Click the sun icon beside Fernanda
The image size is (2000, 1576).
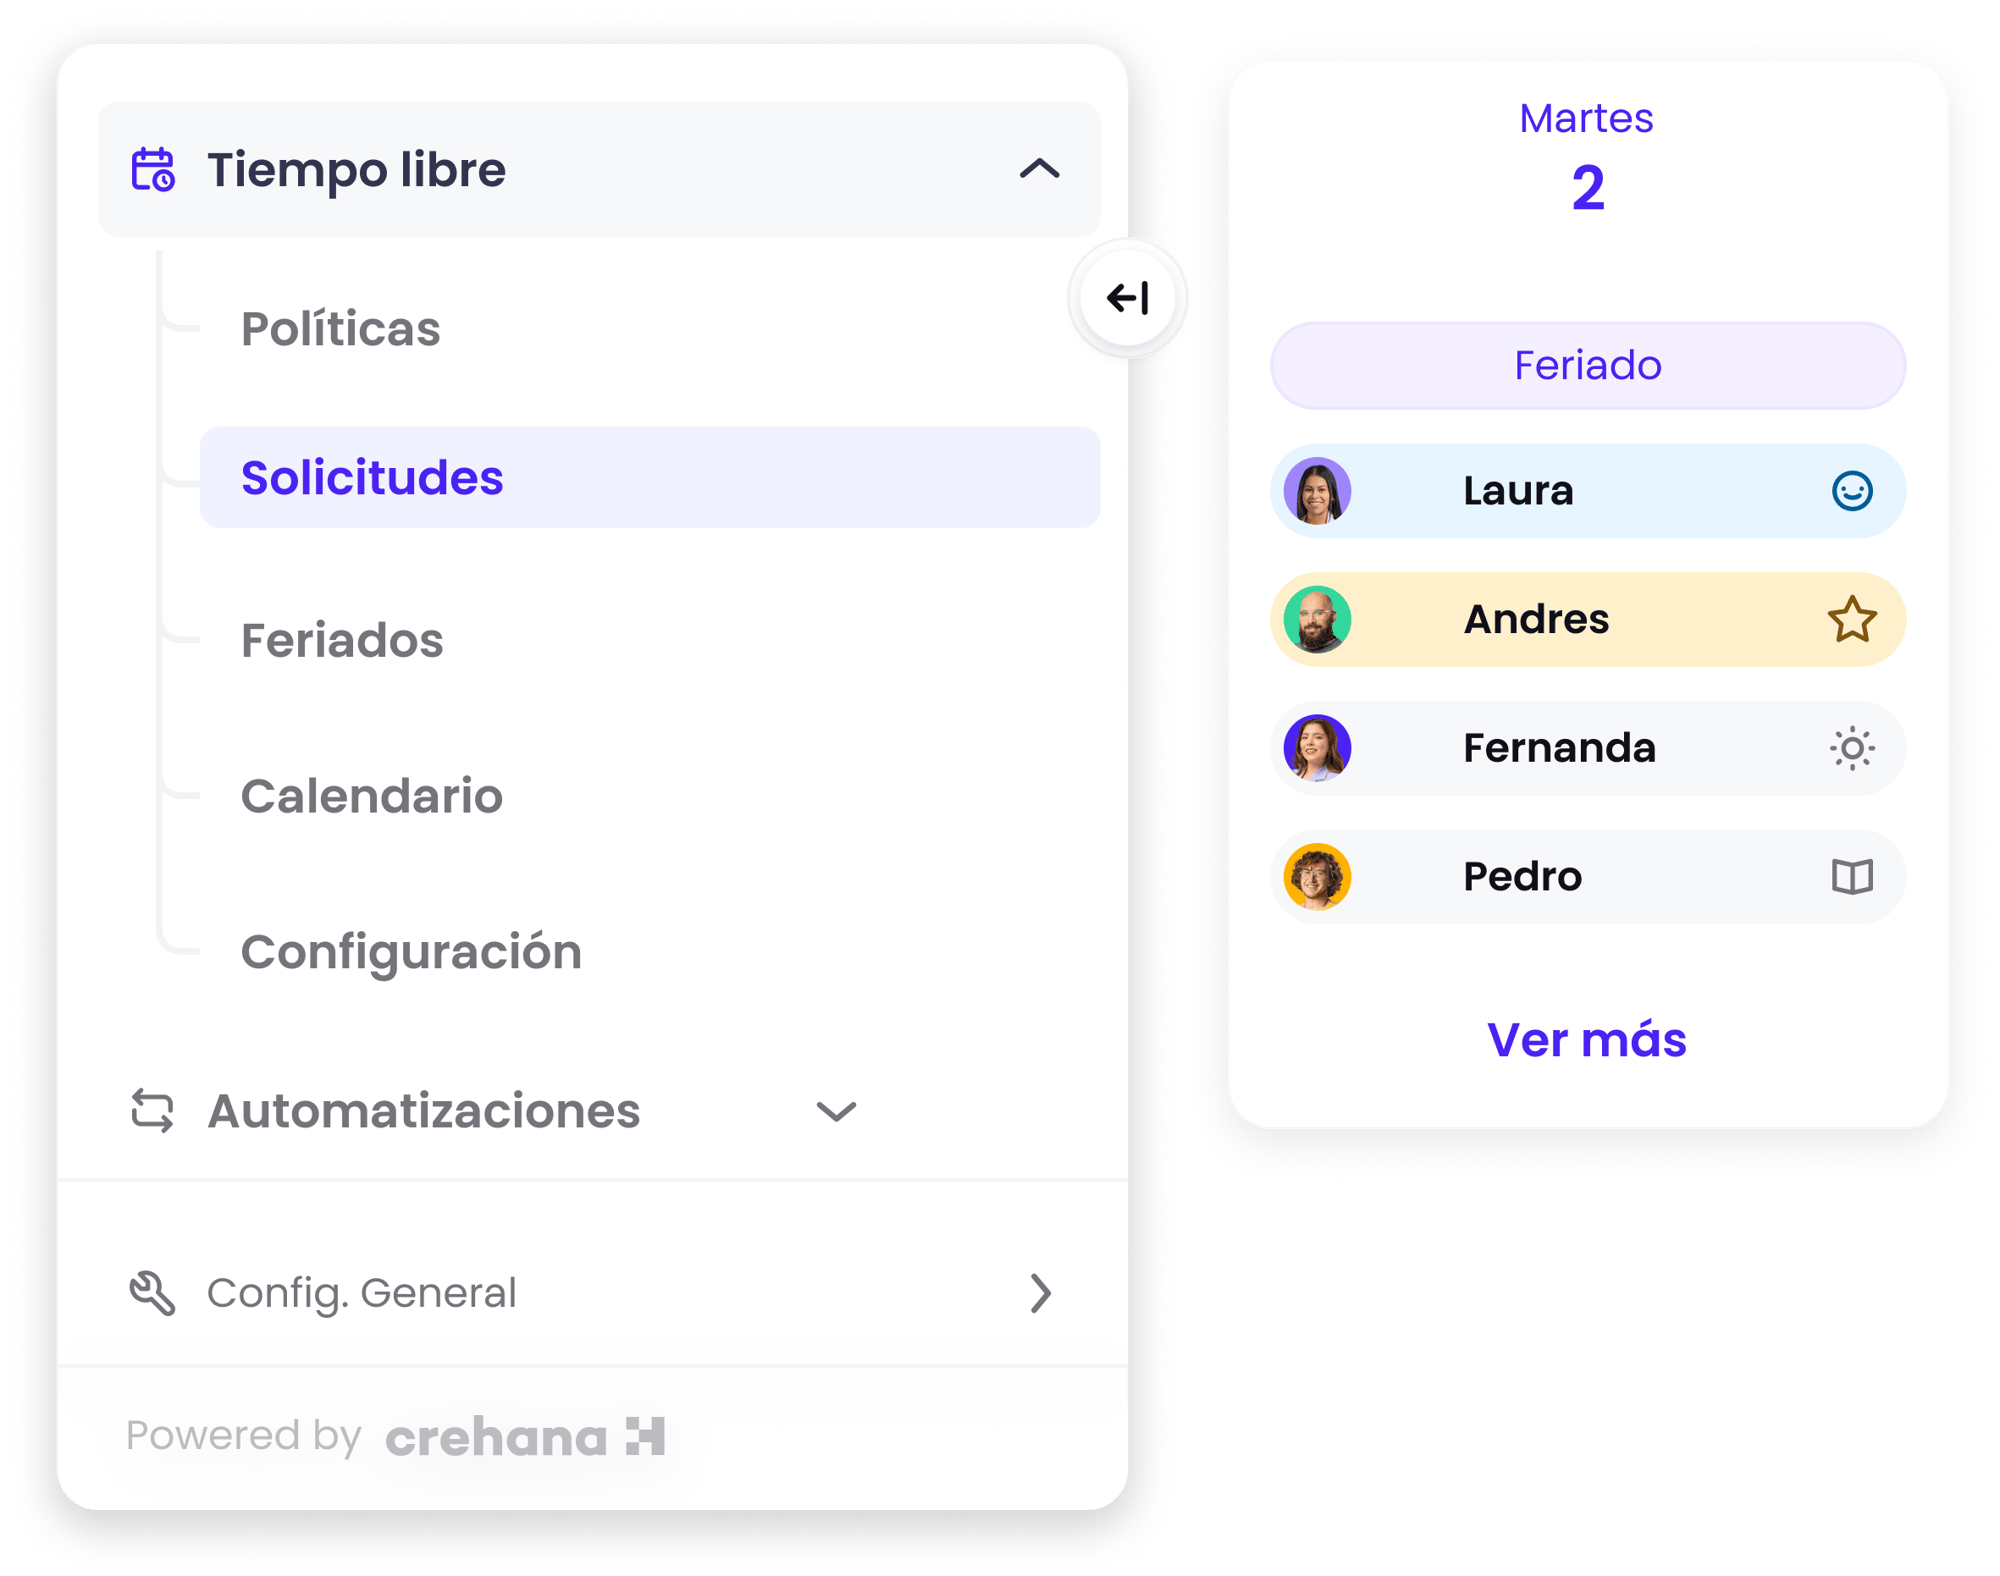tap(1851, 748)
